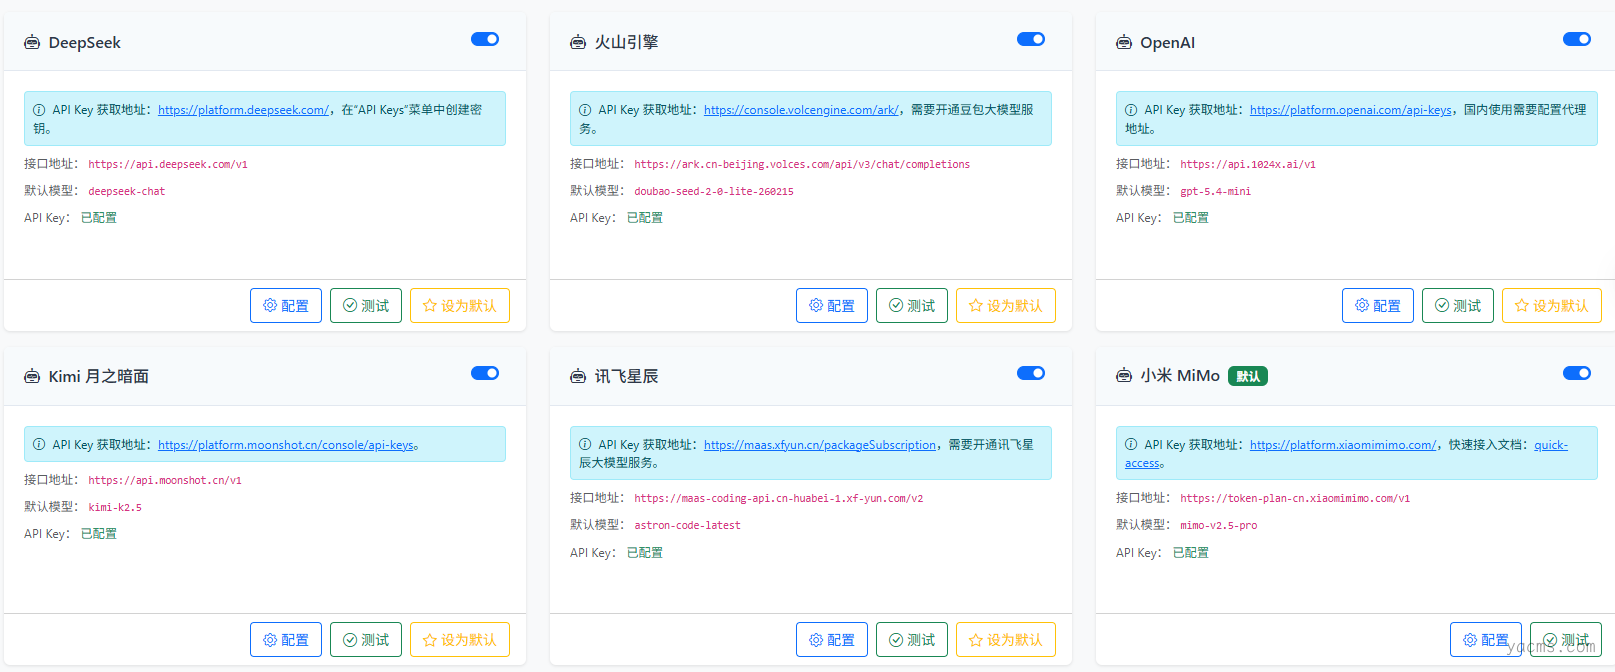Click 测试 on the 小米 MiMo card

click(x=1566, y=639)
